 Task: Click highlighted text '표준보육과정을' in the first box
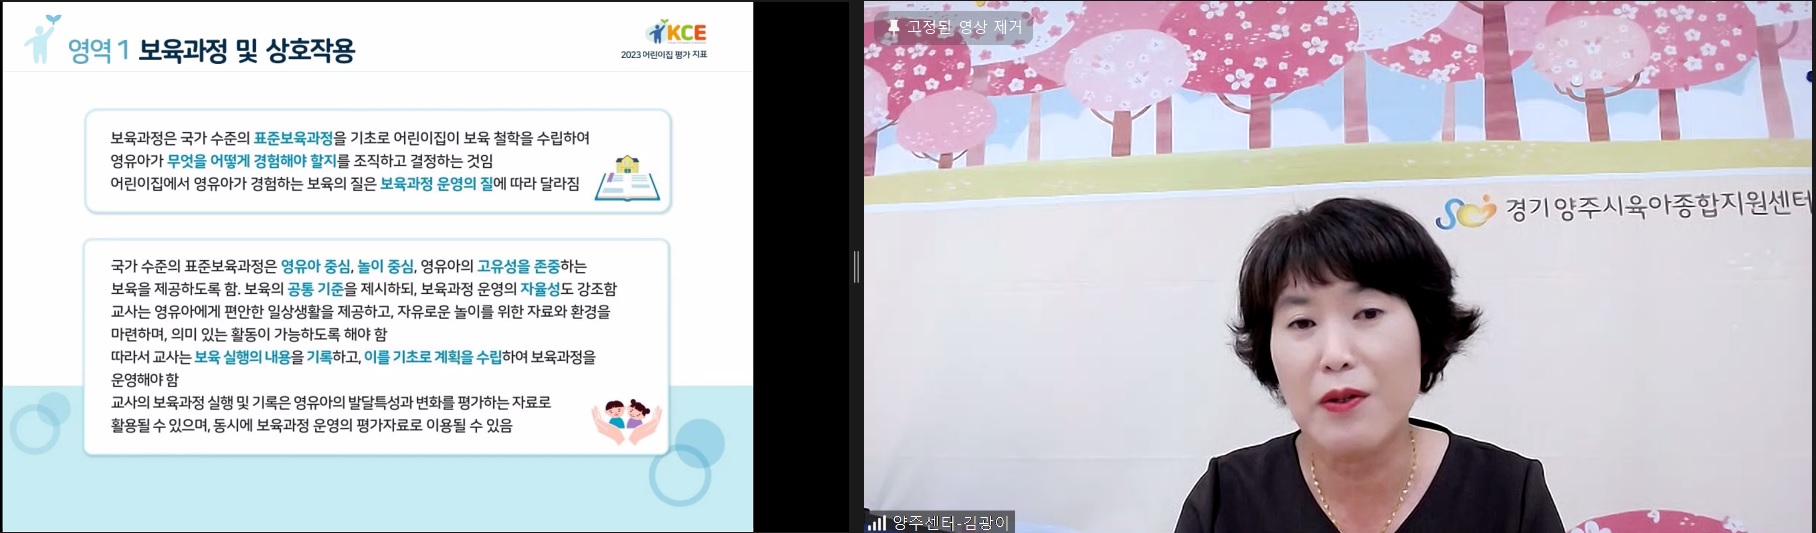pyautogui.click(x=300, y=138)
